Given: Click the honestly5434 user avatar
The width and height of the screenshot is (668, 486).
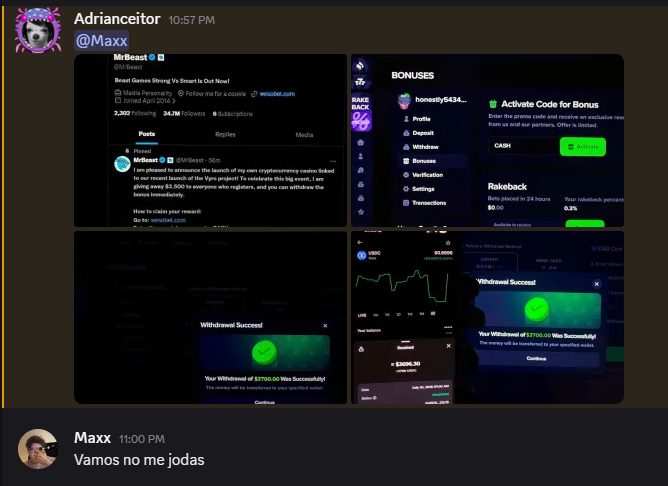Looking at the screenshot, I should tap(404, 101).
